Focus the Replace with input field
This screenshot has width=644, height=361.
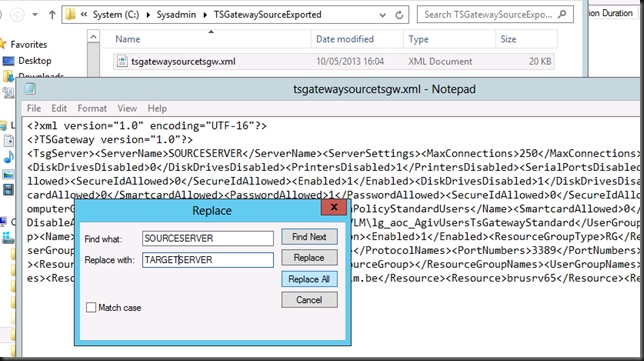point(208,260)
